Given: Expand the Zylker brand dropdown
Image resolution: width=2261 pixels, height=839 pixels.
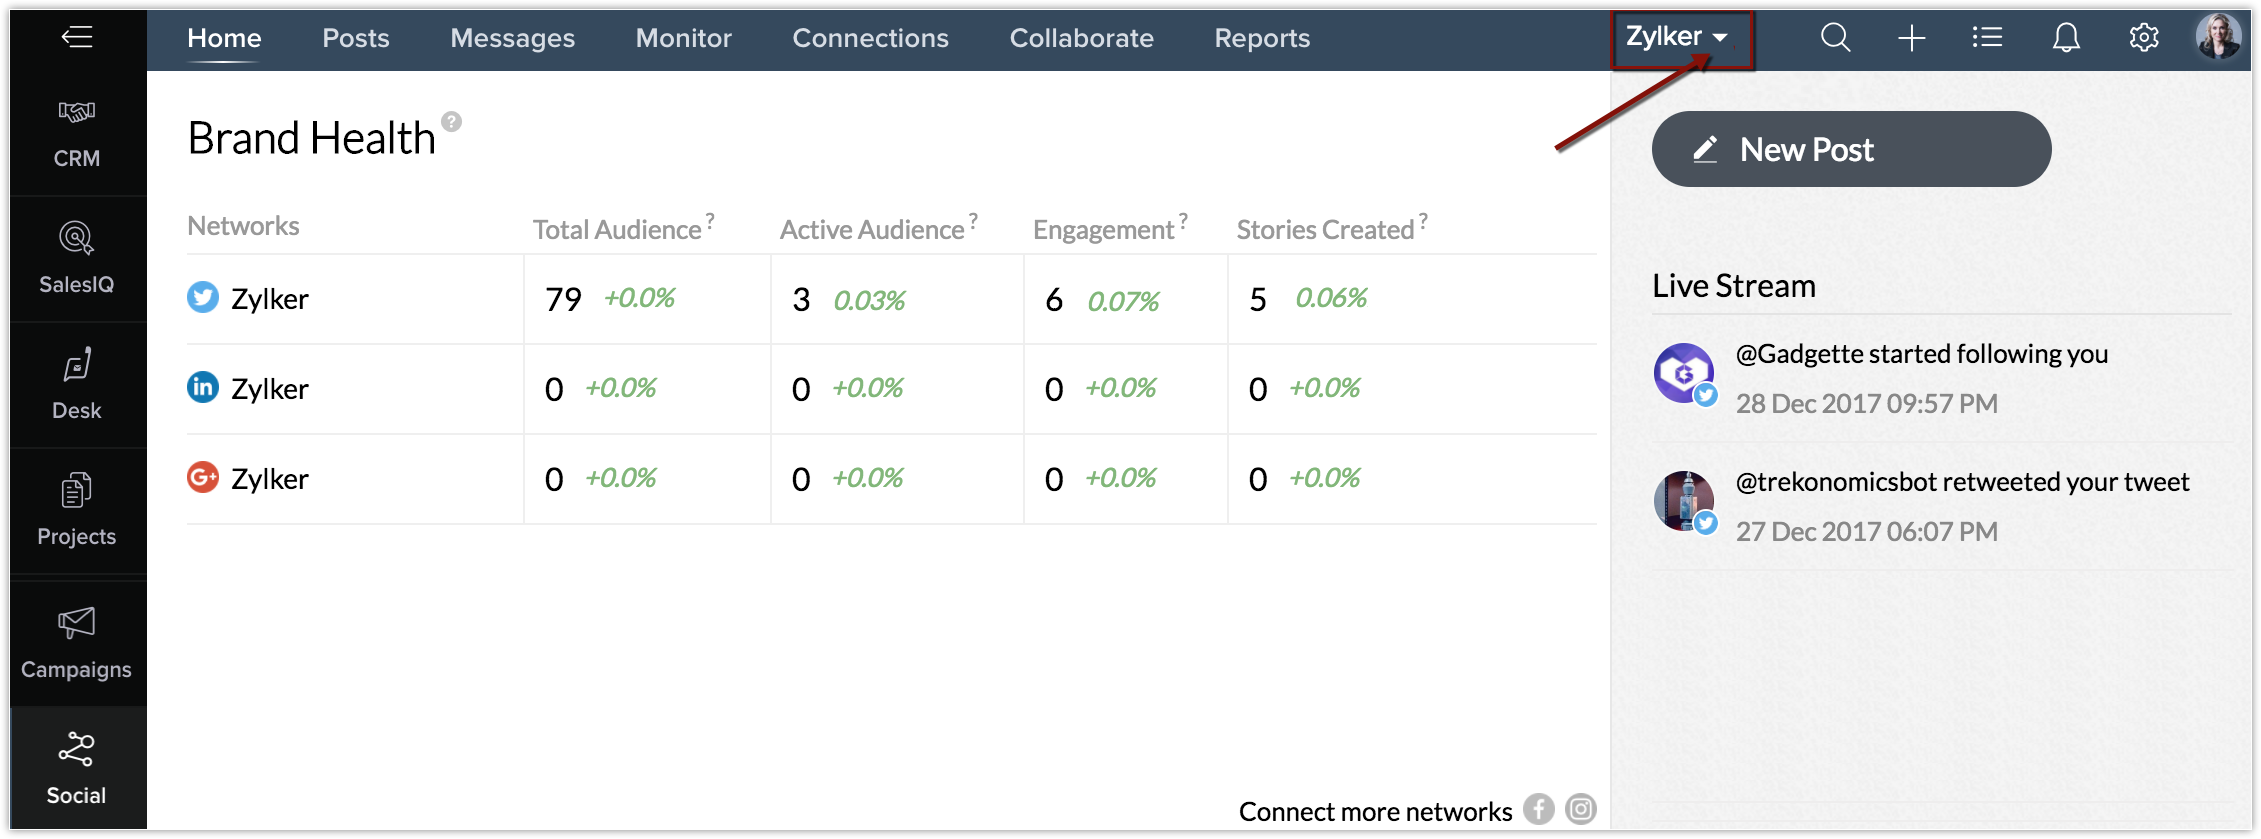Looking at the screenshot, I should click(x=1678, y=37).
